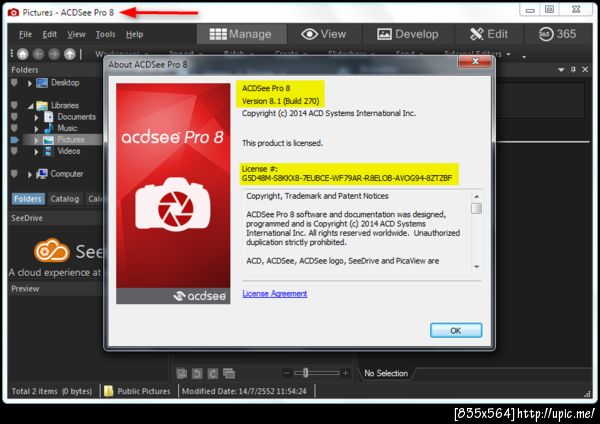
Task: Open the 365 mode
Action: tap(558, 34)
